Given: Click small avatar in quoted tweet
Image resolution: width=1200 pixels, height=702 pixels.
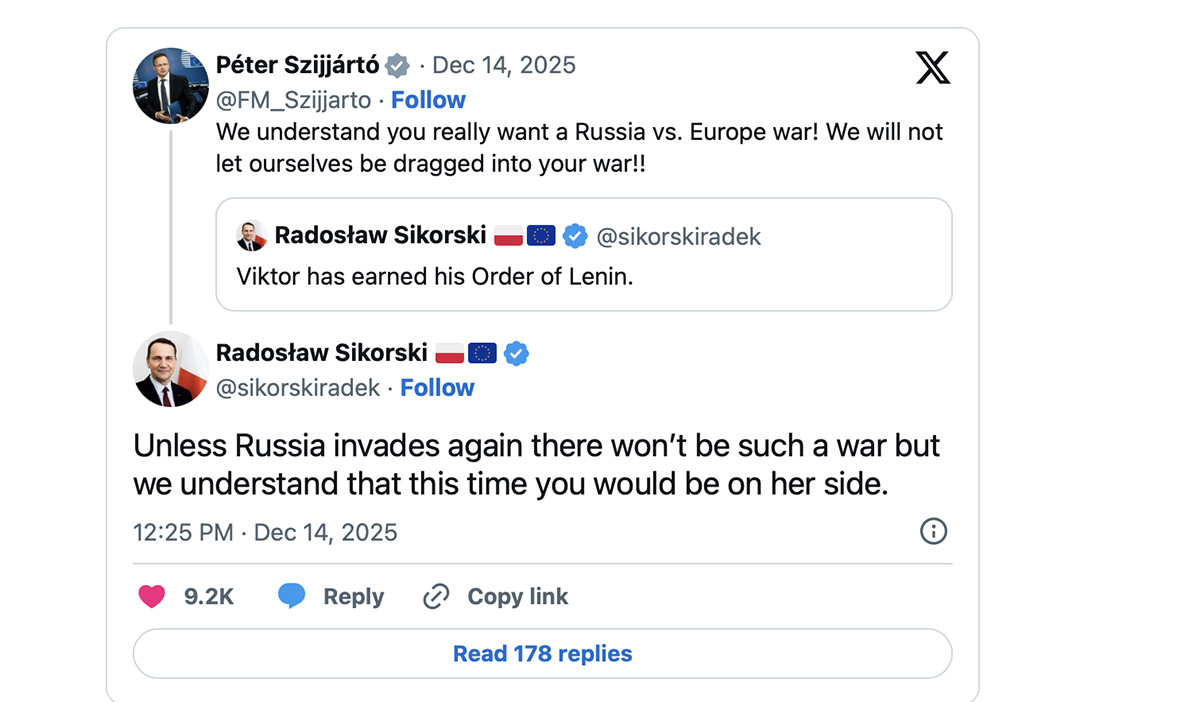Looking at the screenshot, I should click(251, 236).
